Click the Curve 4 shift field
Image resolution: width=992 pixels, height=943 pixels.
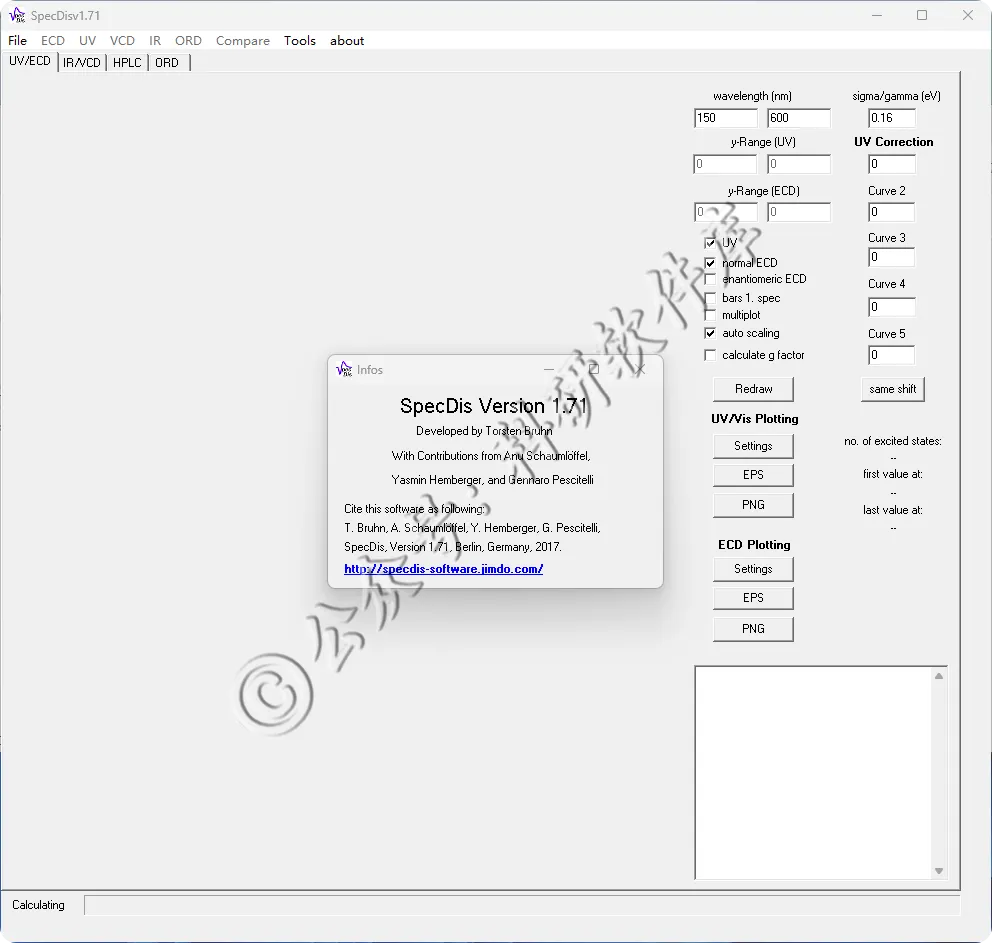tap(892, 307)
